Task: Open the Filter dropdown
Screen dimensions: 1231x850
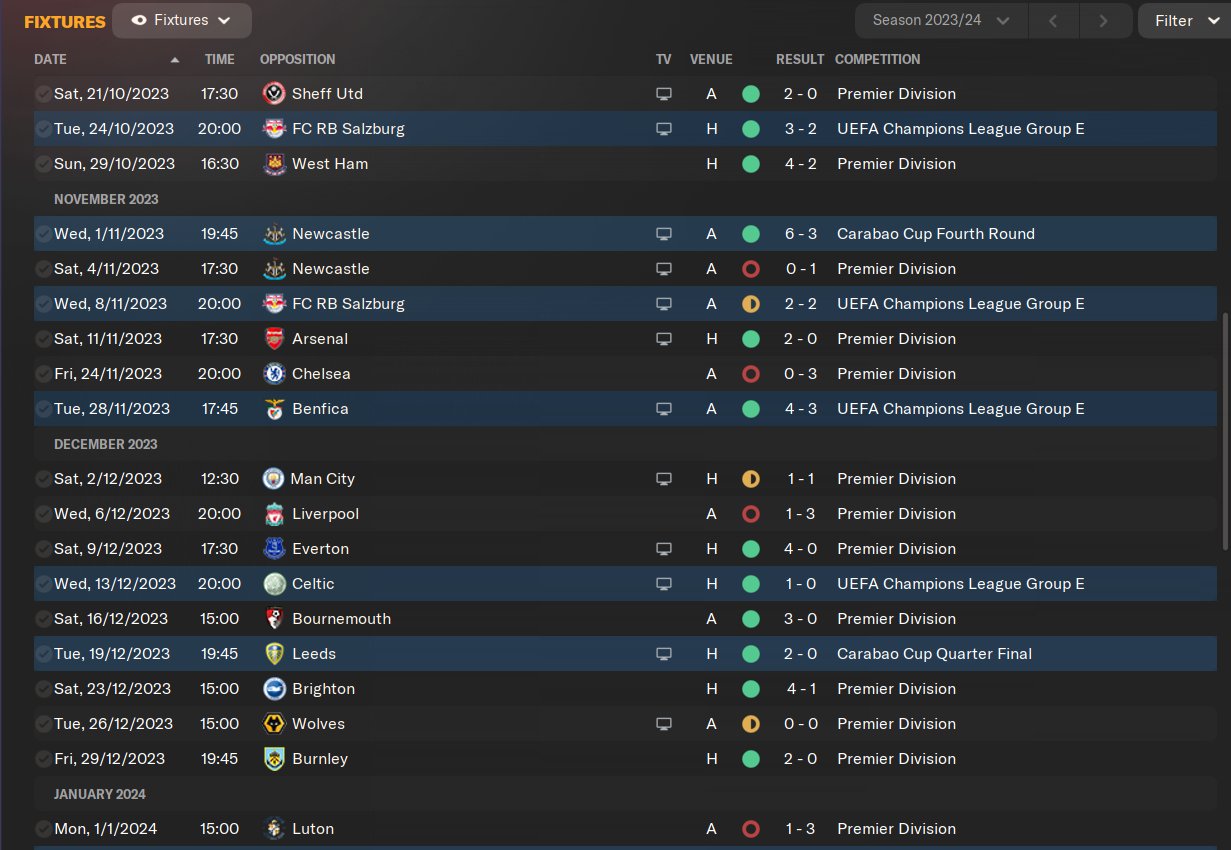Action: pos(1185,20)
